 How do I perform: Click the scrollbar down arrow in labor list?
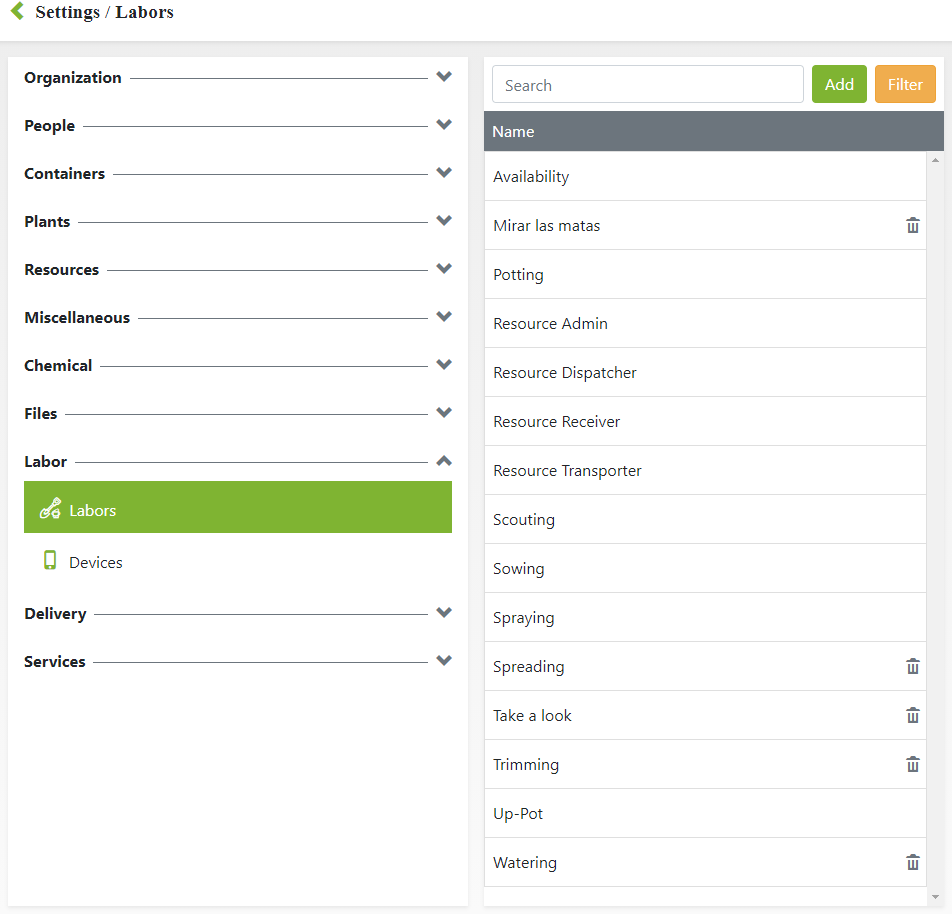click(x=935, y=896)
